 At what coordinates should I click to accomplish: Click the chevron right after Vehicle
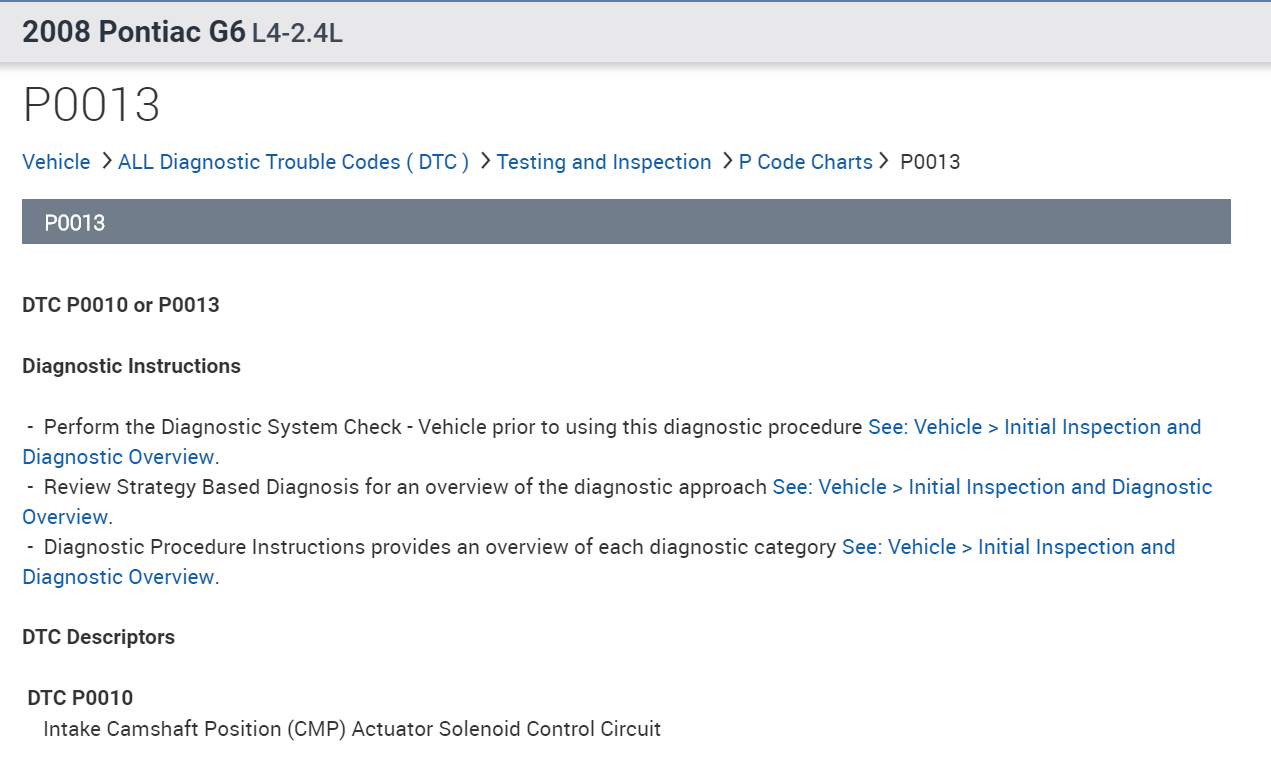tap(105, 162)
